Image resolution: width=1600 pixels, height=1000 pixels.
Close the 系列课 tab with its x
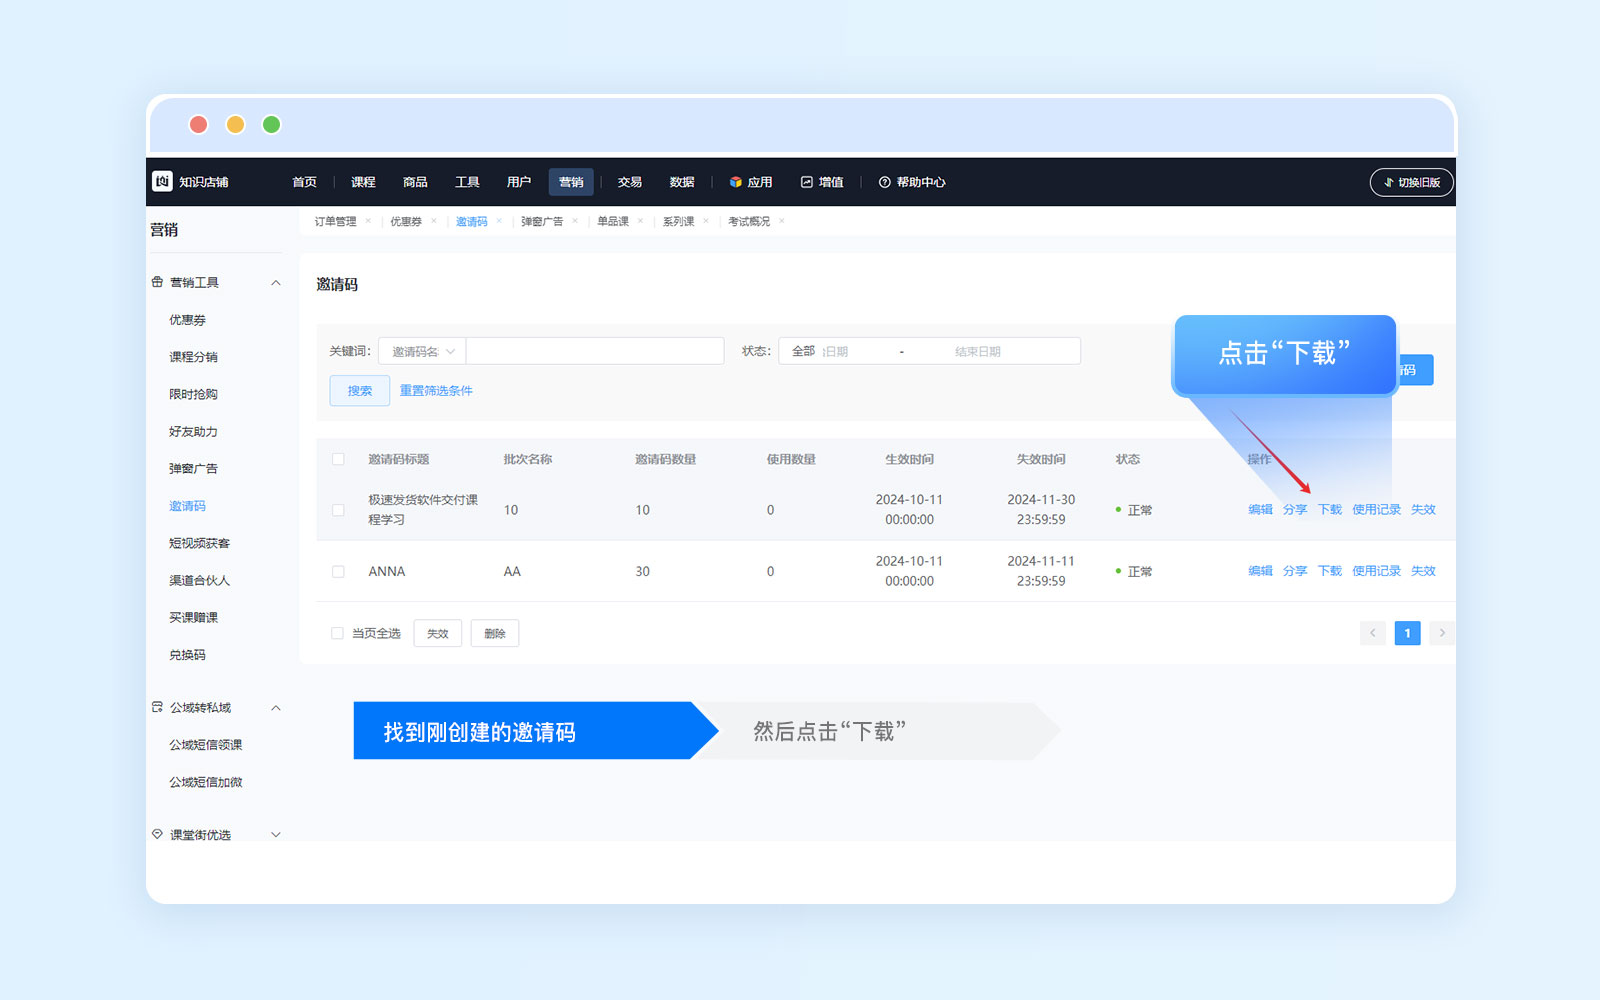pos(706,221)
